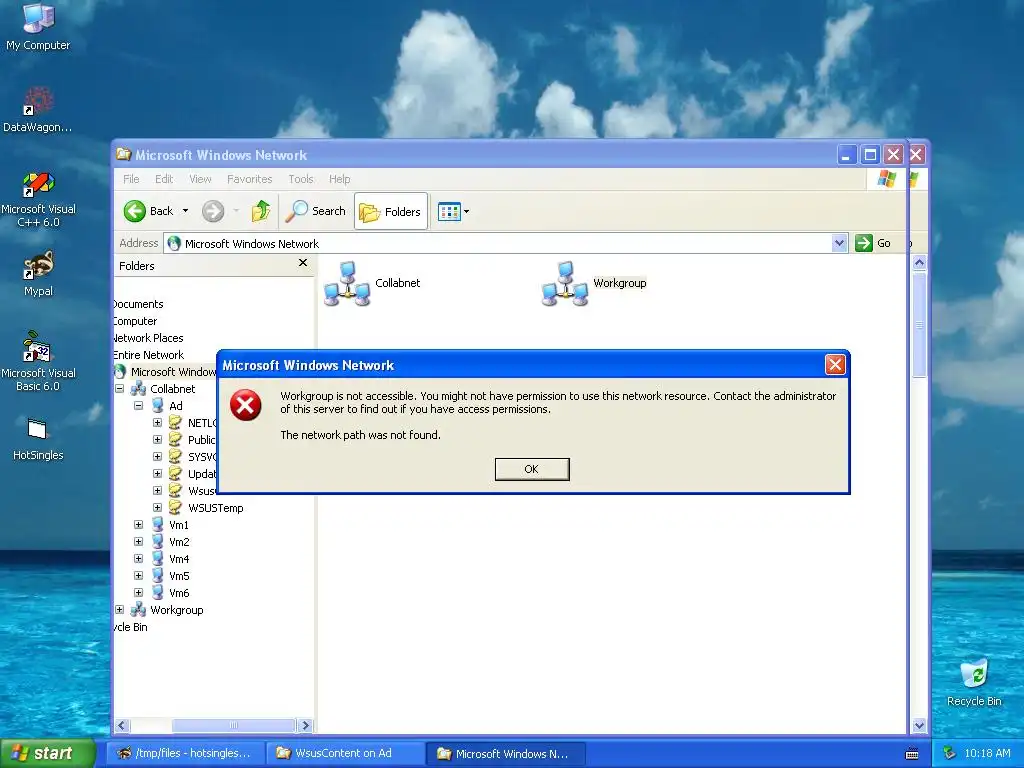Click OK in the error dialog

[532, 469]
